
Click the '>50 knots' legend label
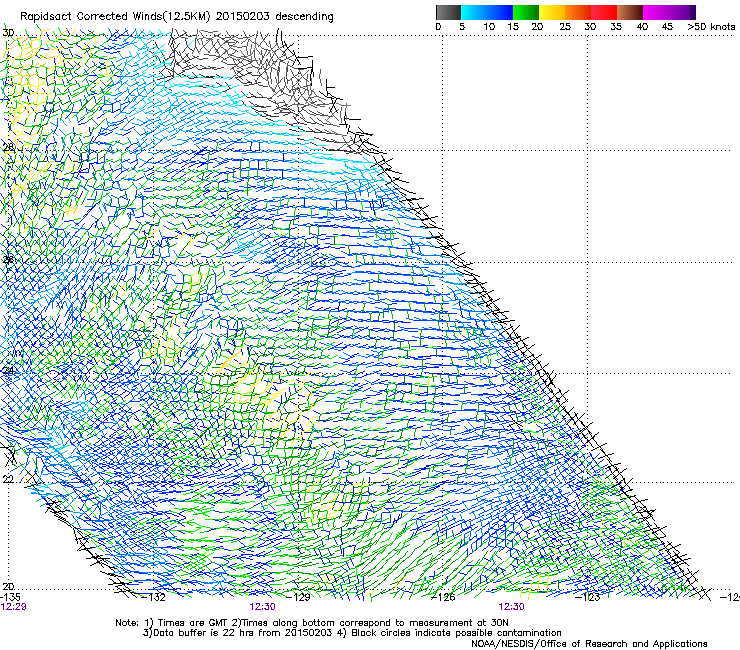tap(711, 27)
